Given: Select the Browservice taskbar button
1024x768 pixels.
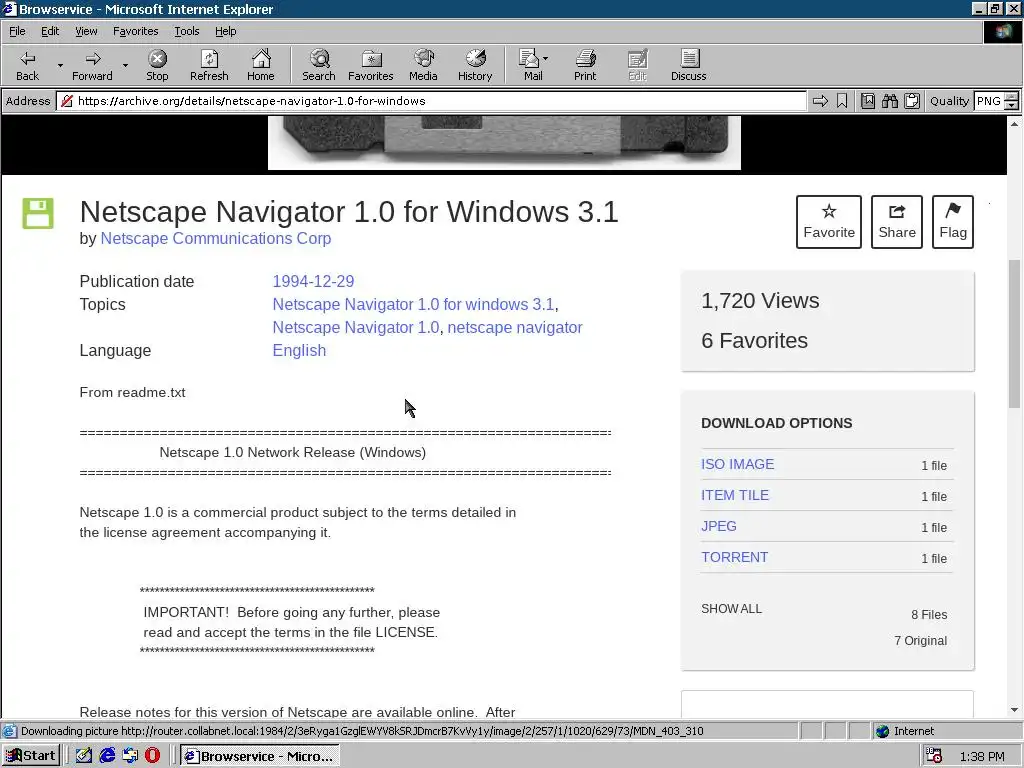Looking at the screenshot, I should pyautogui.click(x=260, y=756).
